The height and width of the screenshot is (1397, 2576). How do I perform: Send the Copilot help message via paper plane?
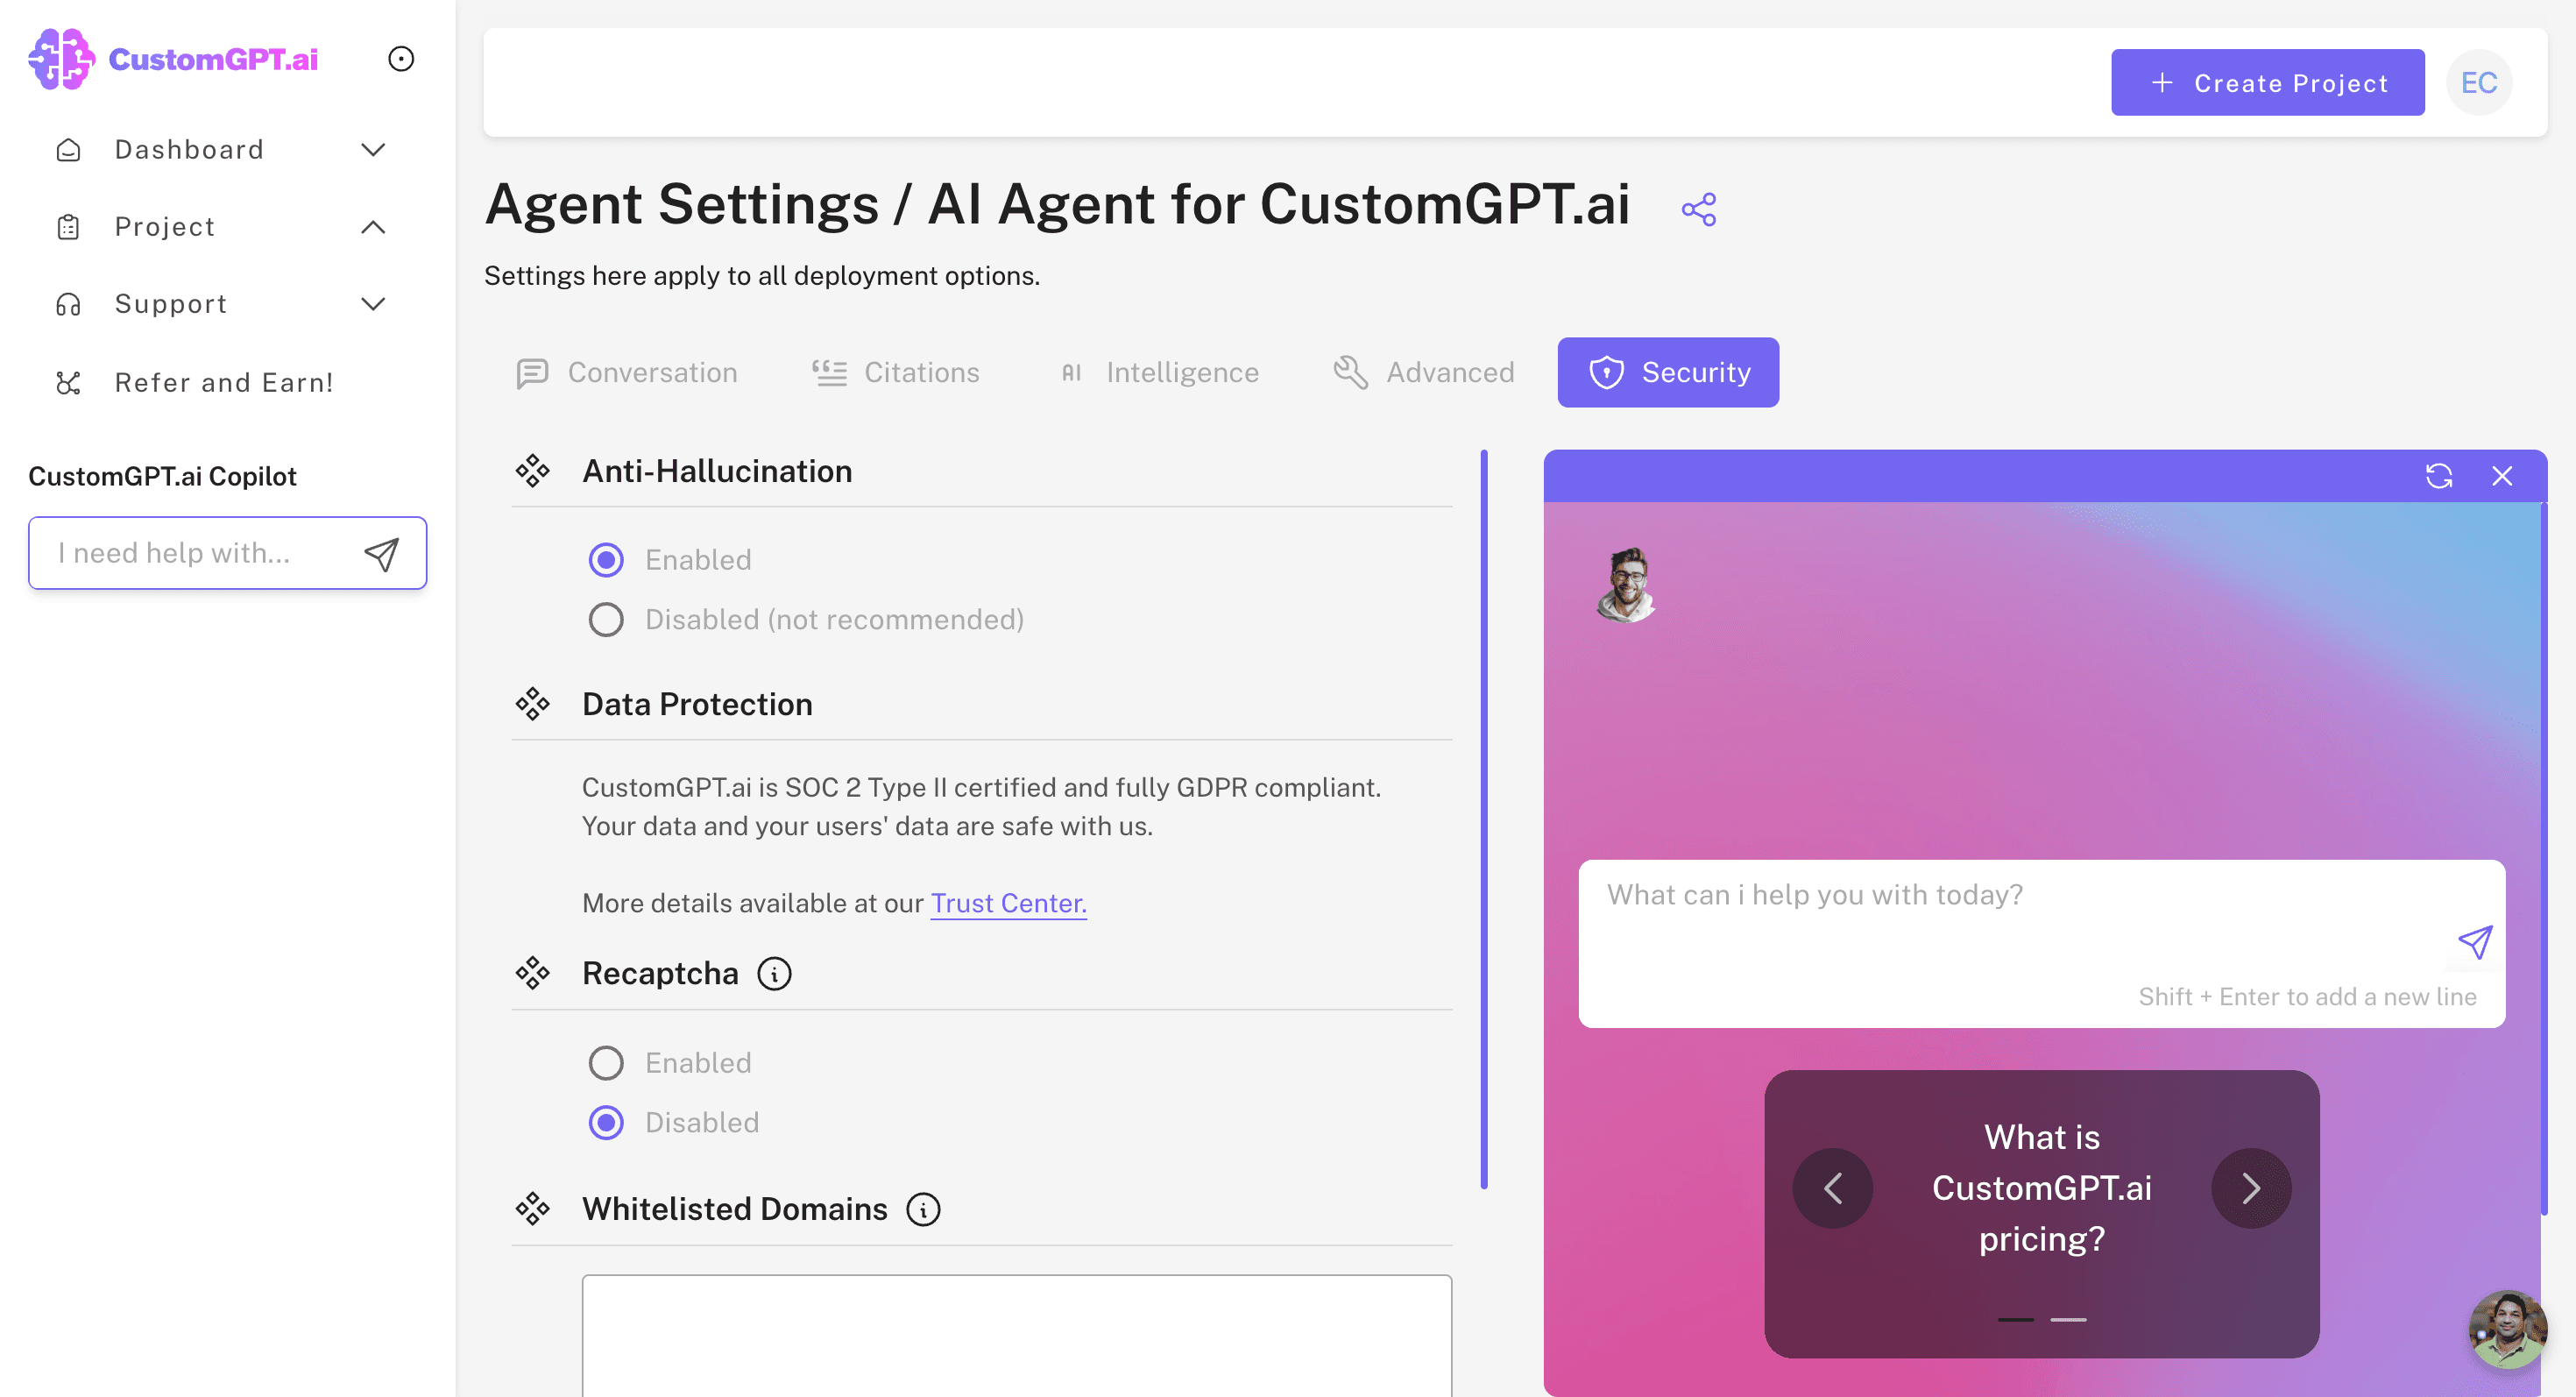(x=381, y=554)
